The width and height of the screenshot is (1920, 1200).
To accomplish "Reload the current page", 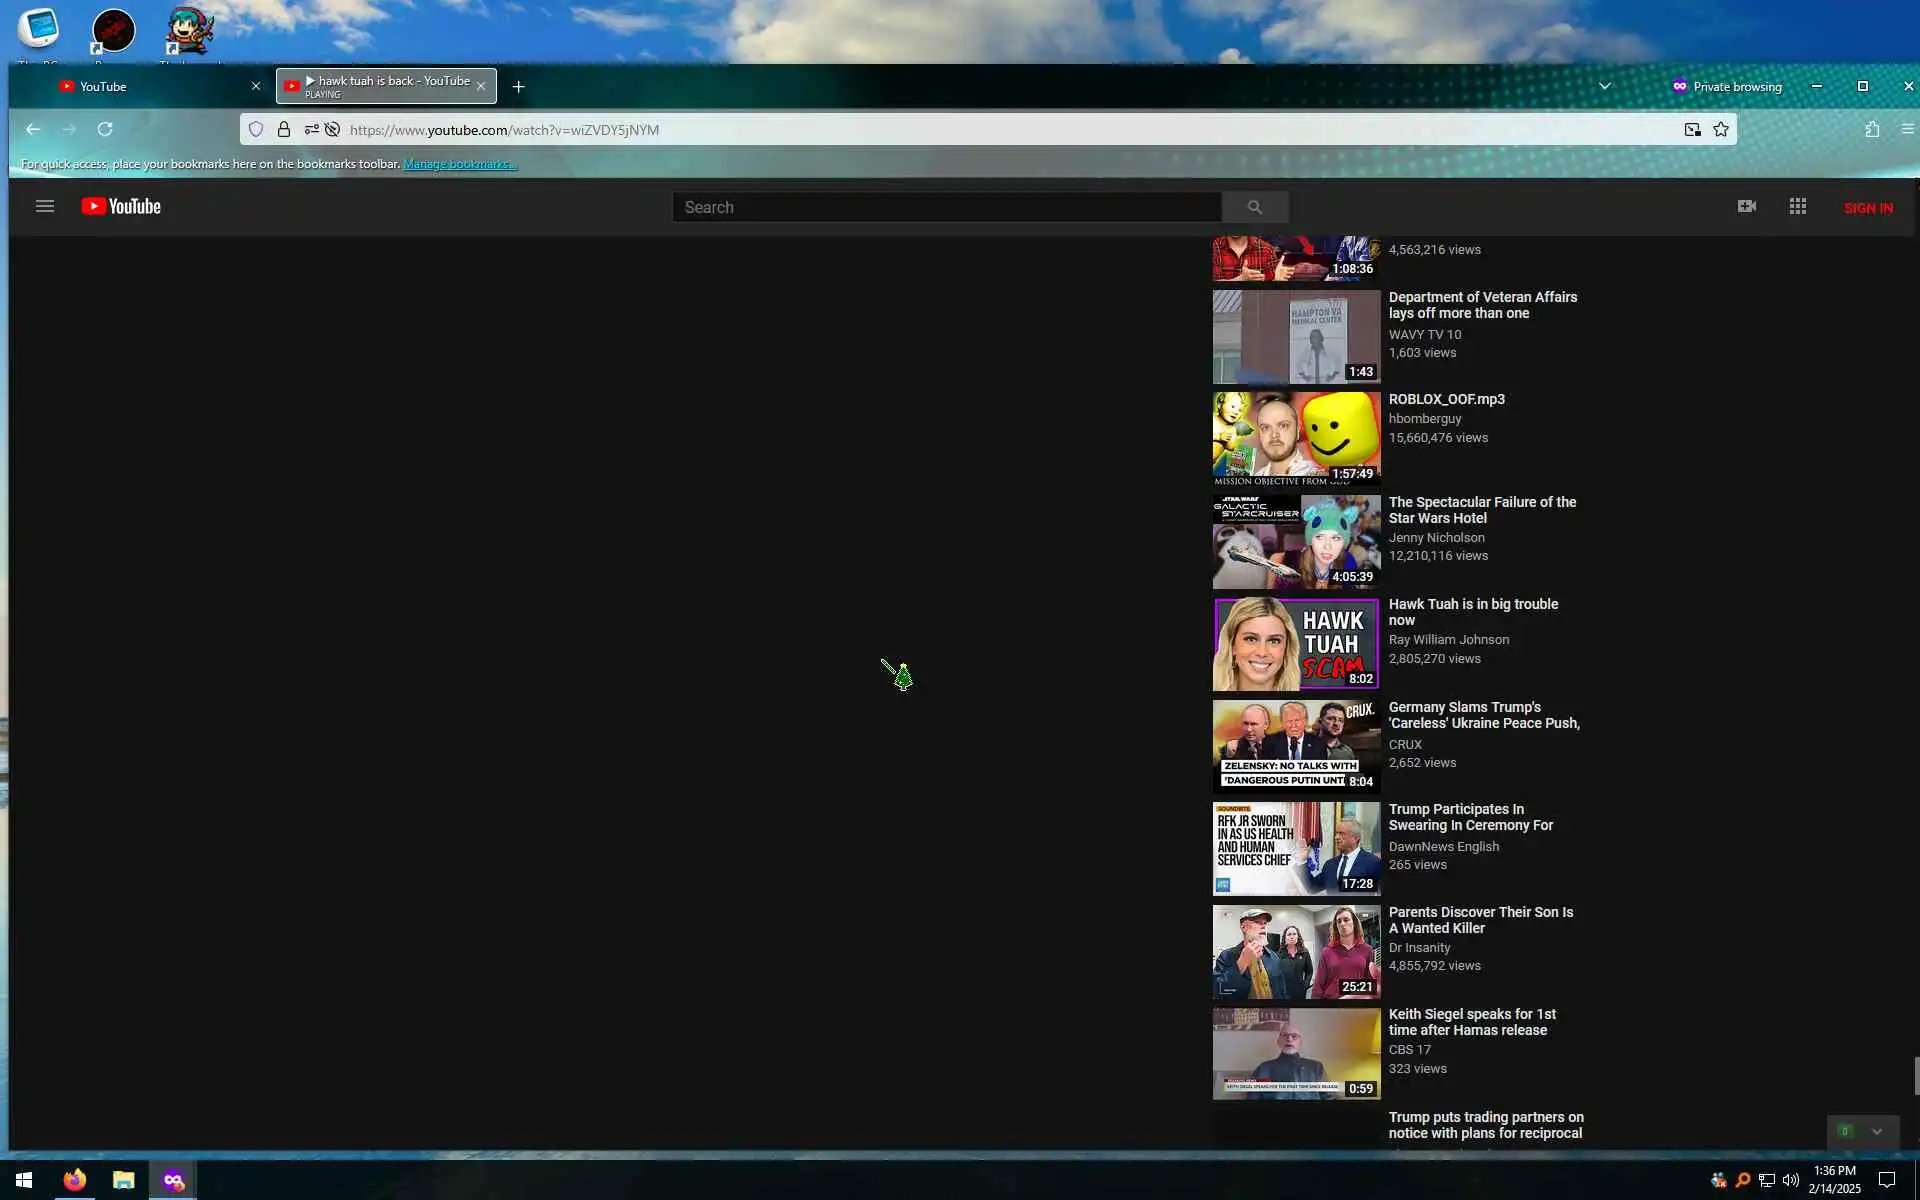I will click(105, 130).
